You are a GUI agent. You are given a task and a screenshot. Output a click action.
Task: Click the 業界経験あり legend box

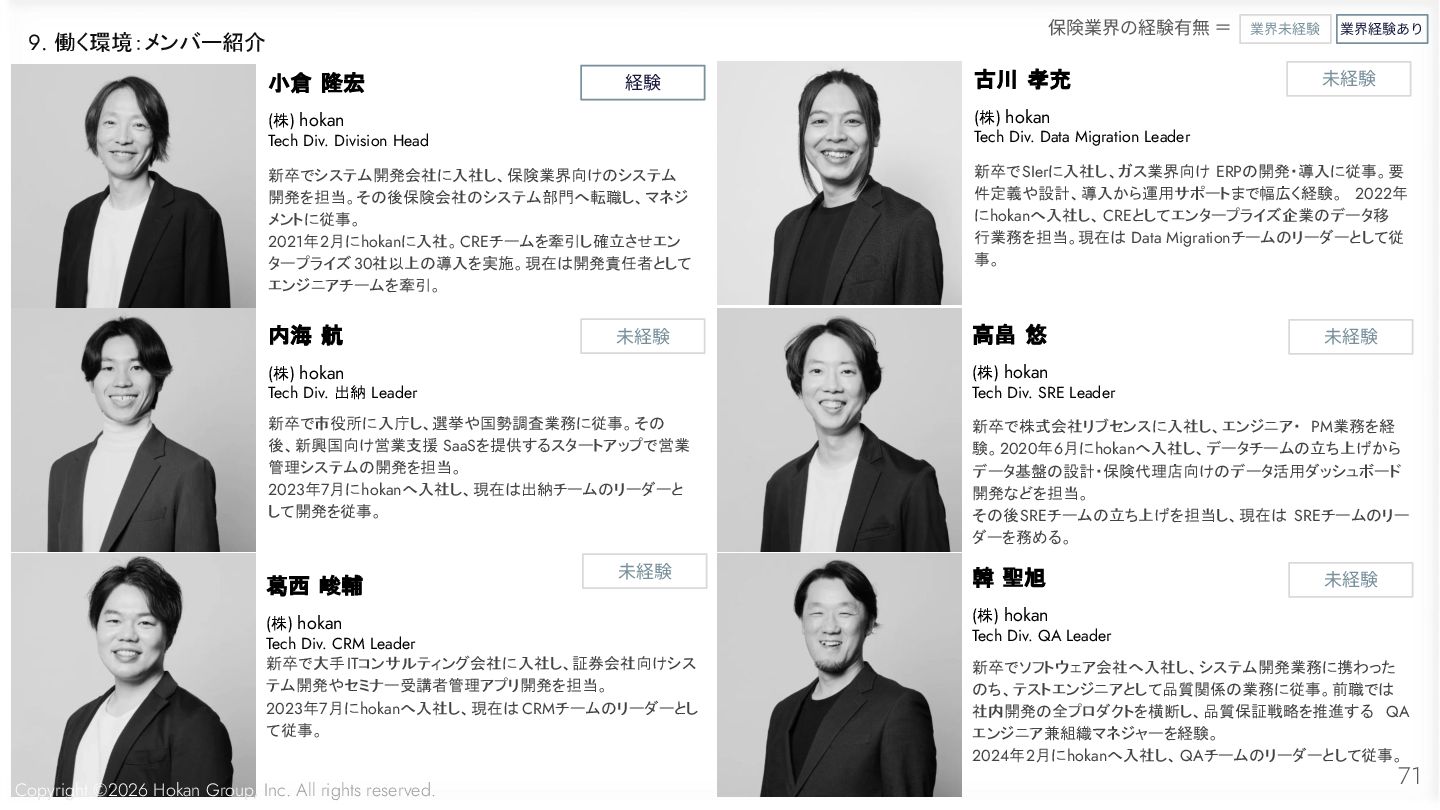tap(1381, 29)
